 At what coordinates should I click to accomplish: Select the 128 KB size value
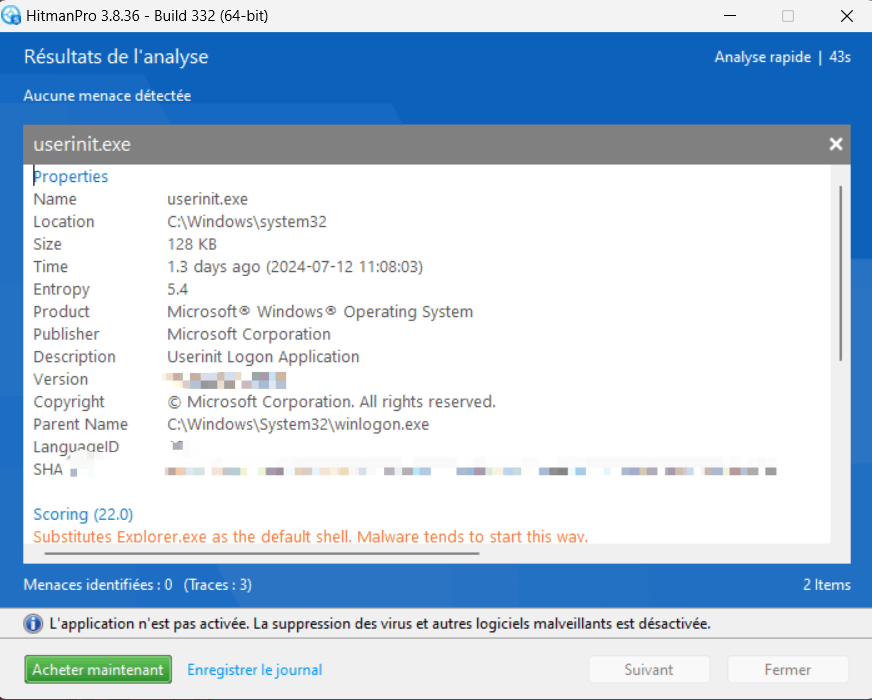coord(192,244)
